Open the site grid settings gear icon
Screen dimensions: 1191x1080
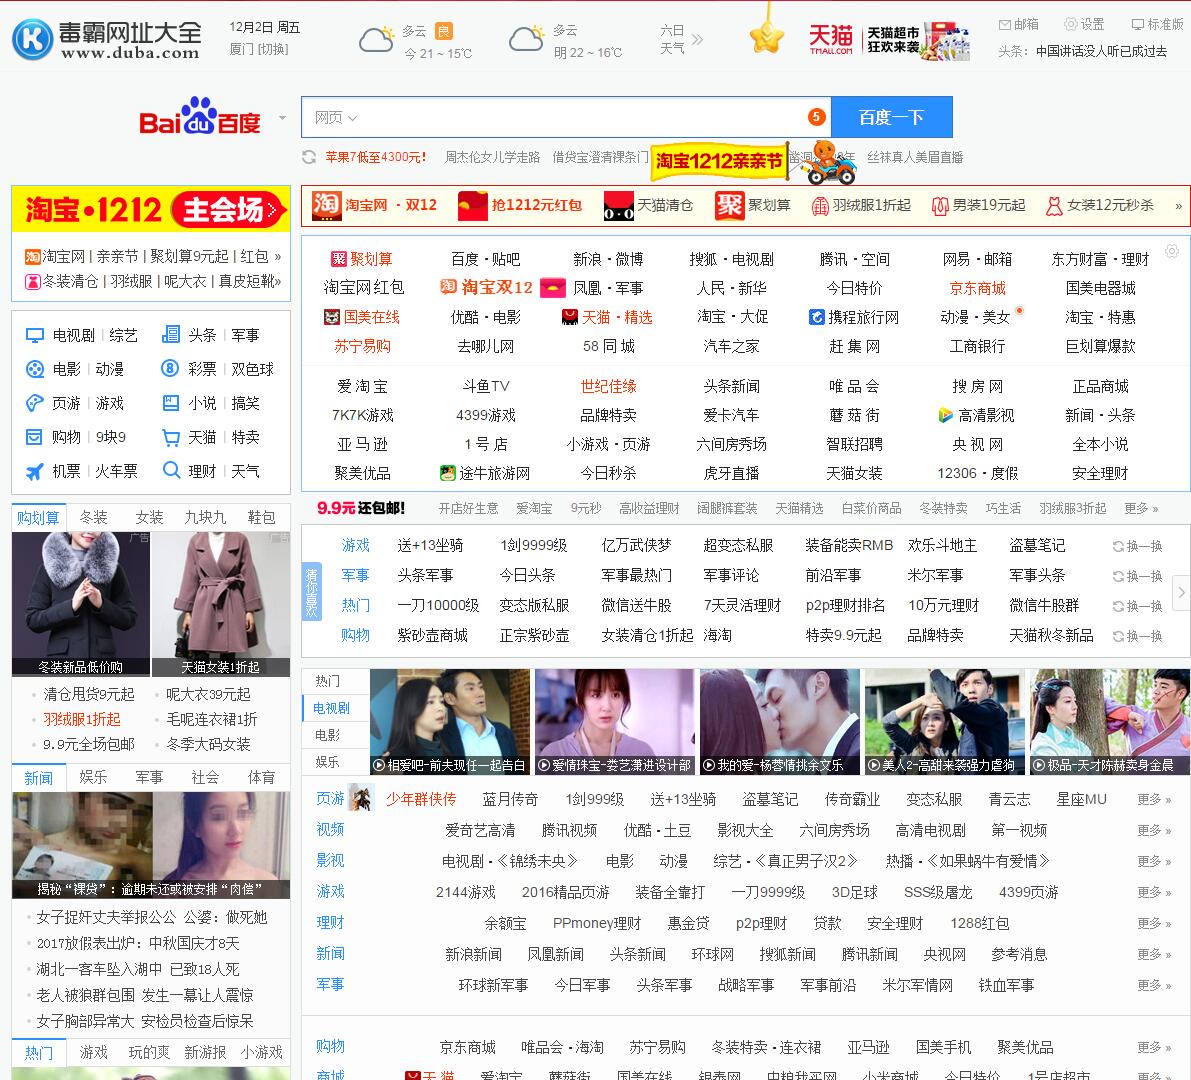pos(1172,251)
